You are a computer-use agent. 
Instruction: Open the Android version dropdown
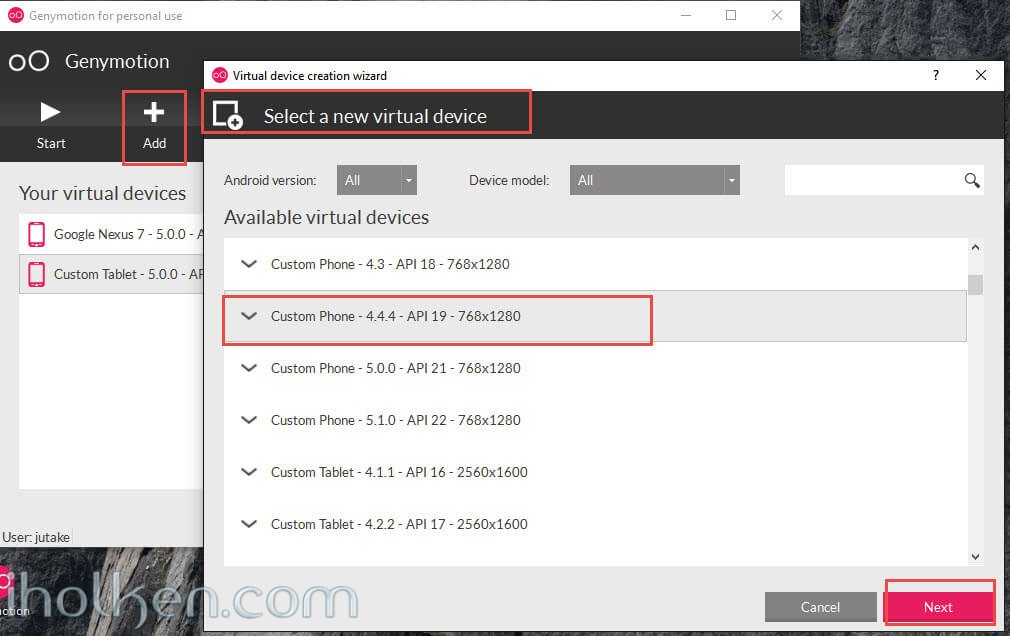point(377,180)
